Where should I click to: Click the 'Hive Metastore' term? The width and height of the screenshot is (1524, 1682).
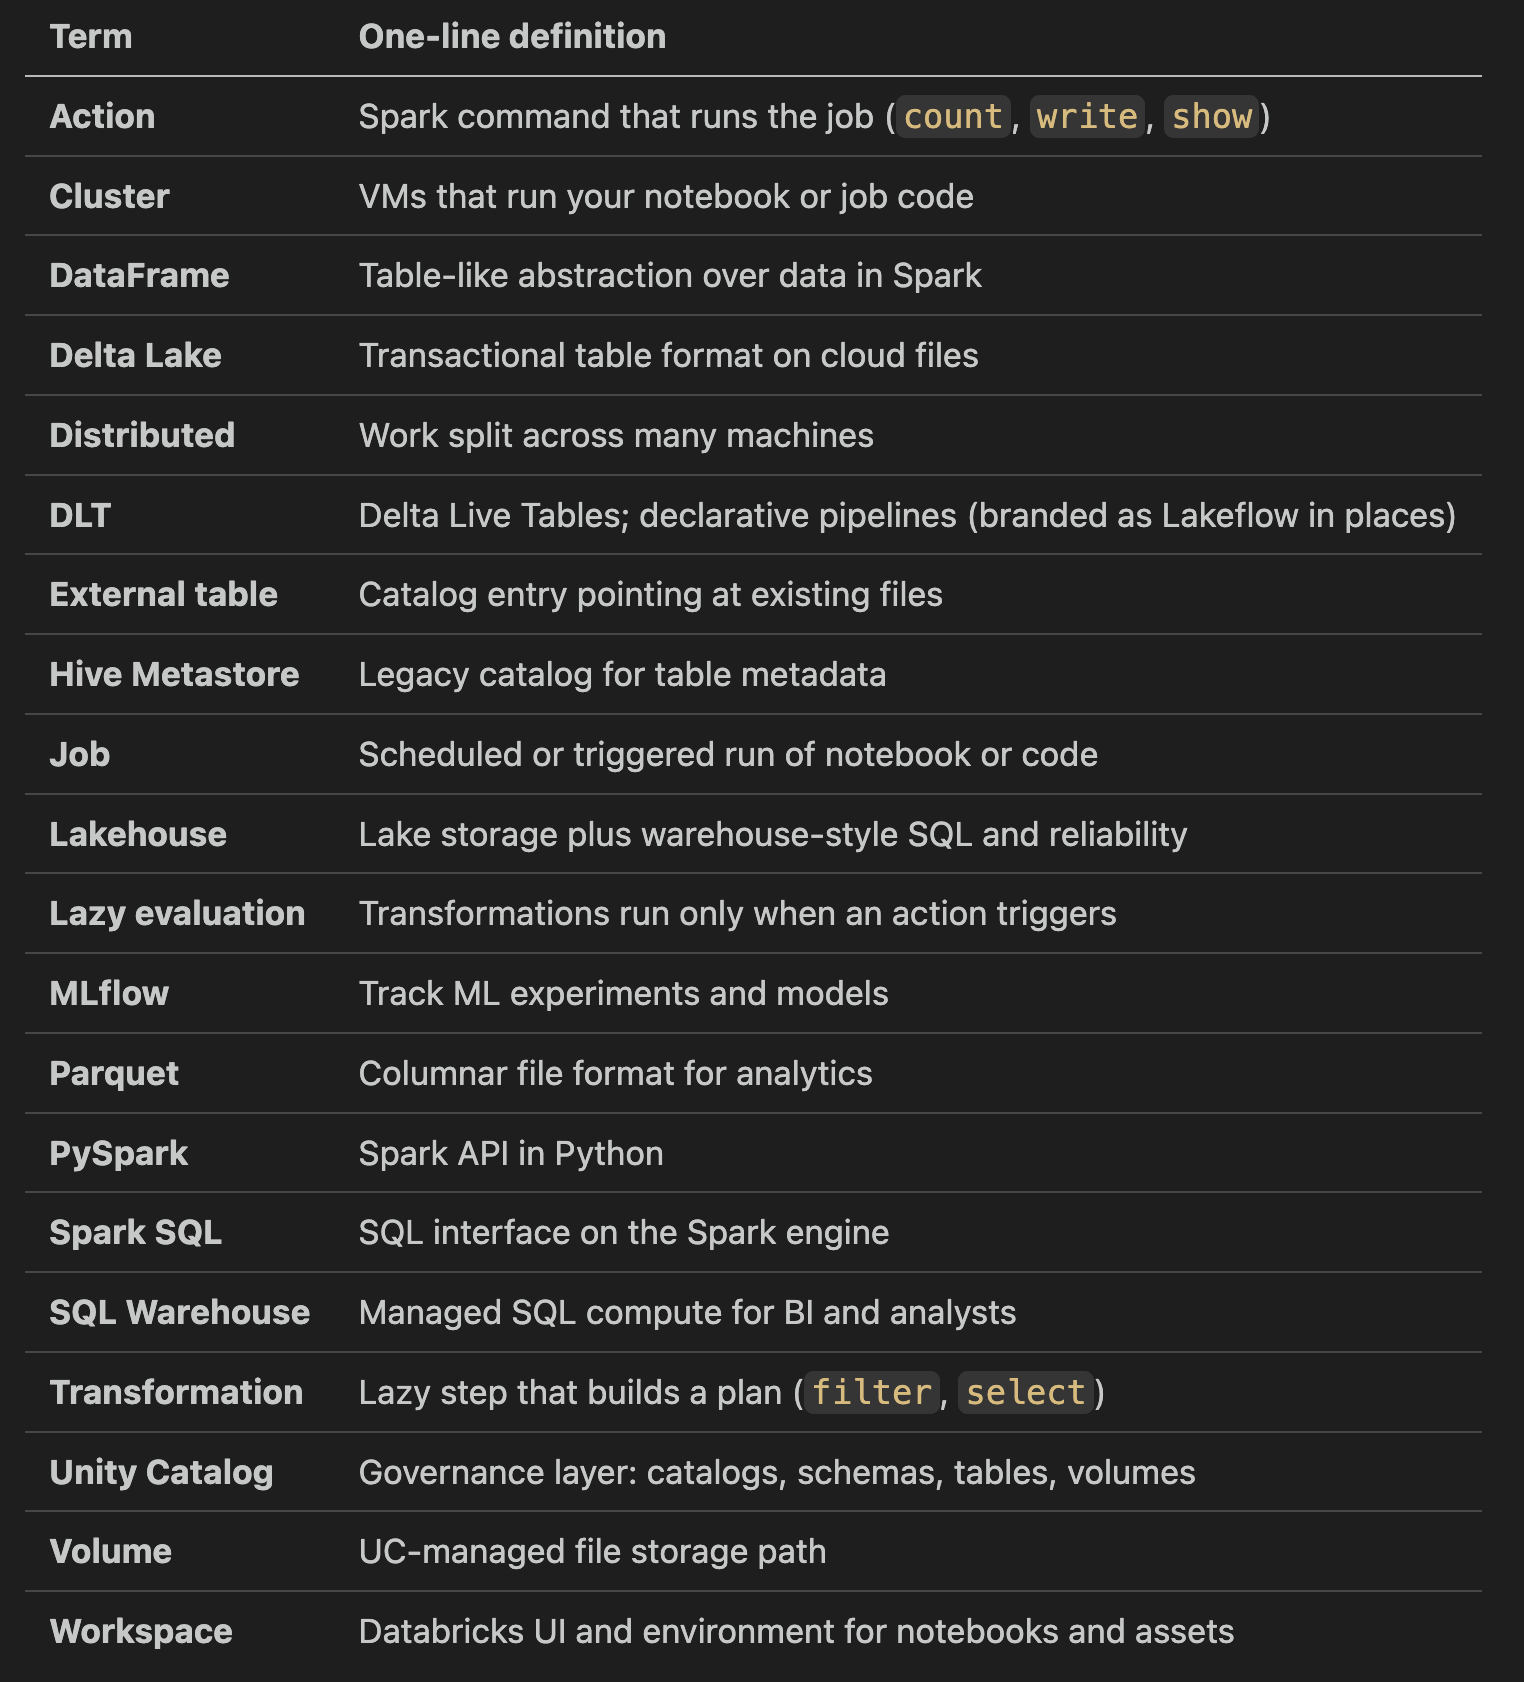[x=174, y=675]
